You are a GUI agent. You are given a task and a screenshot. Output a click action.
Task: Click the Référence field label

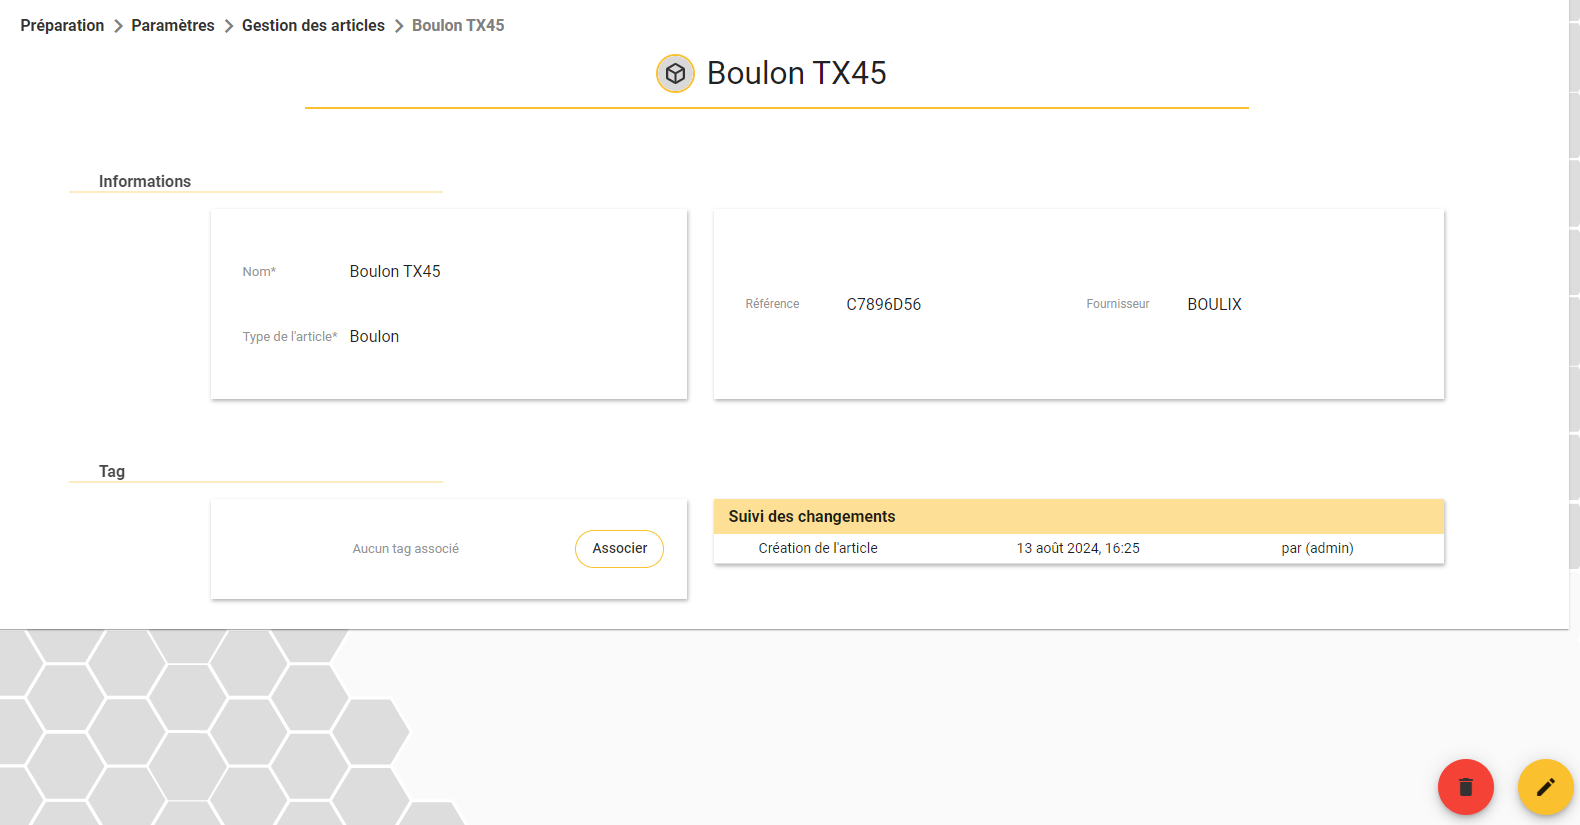point(772,304)
